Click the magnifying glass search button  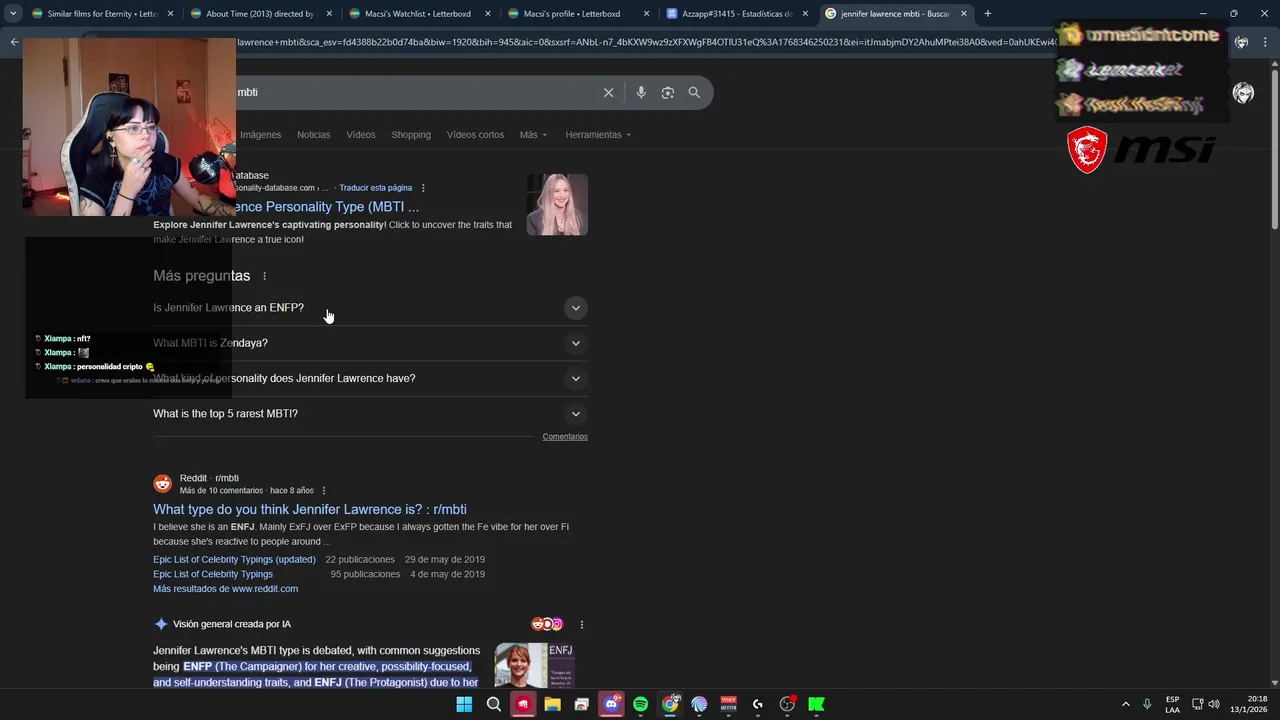coord(694,92)
